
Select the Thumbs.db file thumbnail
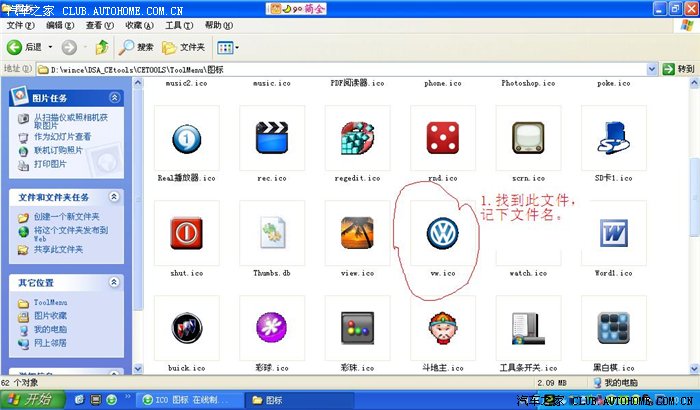coord(271,234)
